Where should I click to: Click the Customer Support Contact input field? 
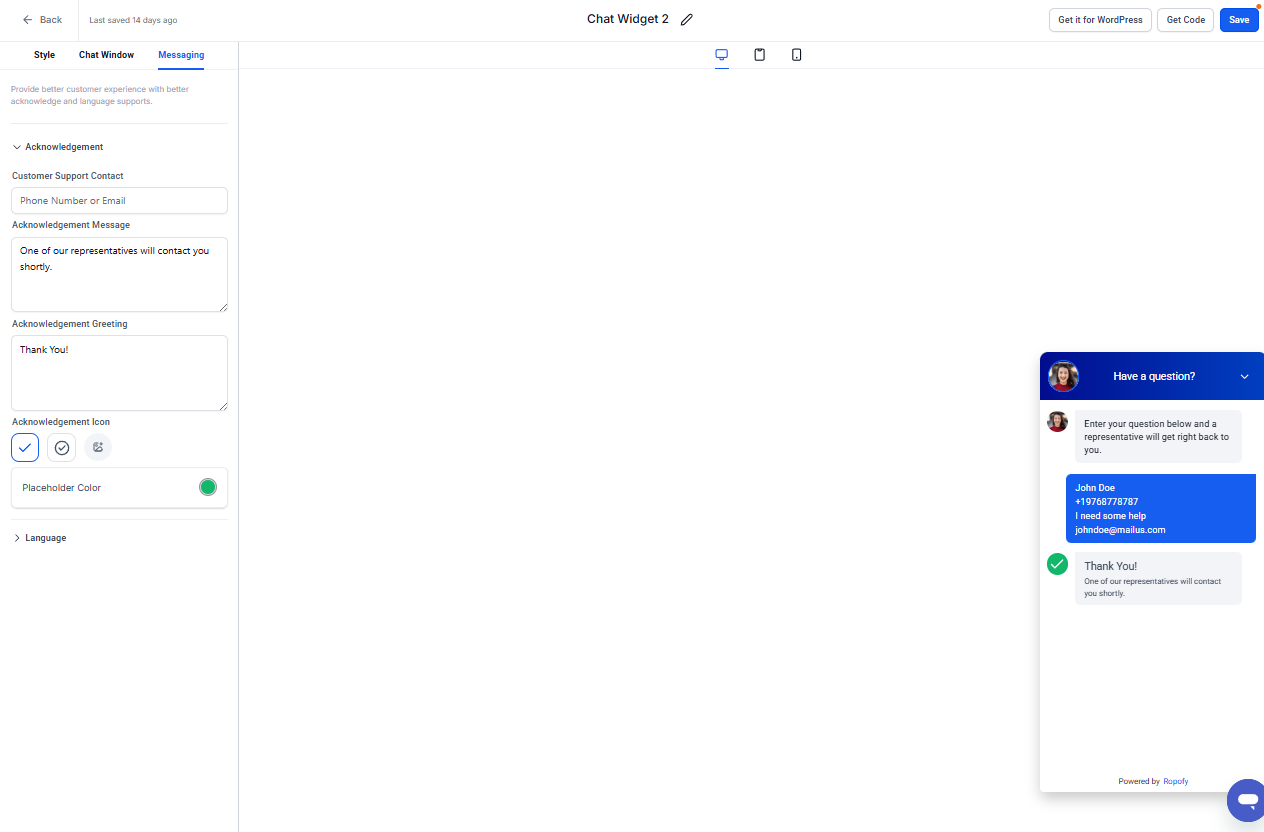(x=119, y=201)
